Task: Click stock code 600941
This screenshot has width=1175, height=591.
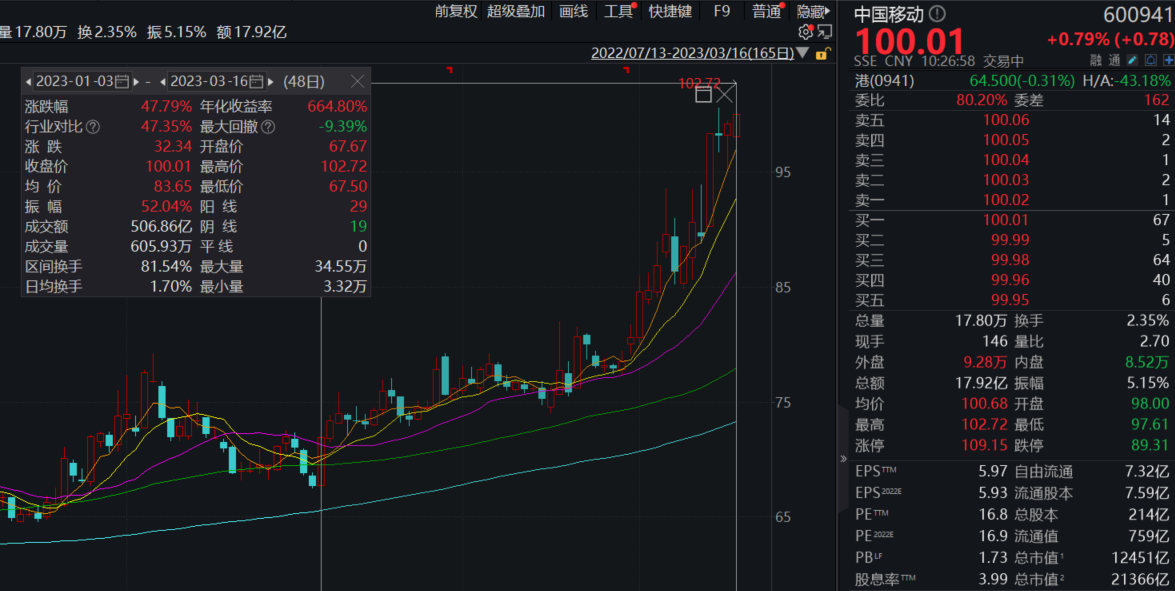Action: [1138, 14]
